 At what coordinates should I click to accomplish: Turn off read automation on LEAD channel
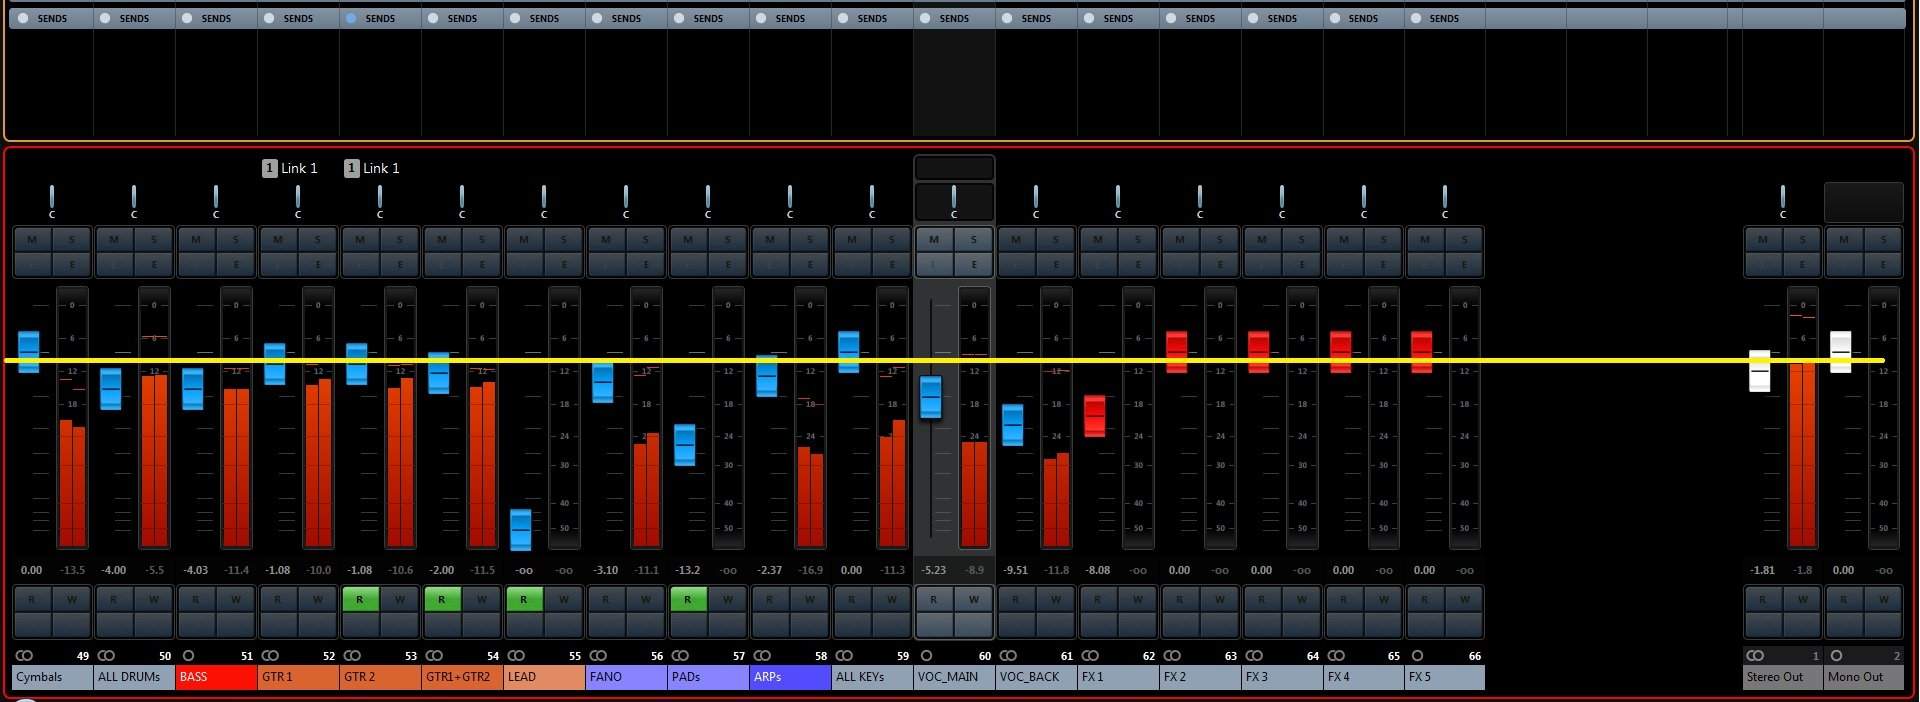pyautogui.click(x=524, y=600)
